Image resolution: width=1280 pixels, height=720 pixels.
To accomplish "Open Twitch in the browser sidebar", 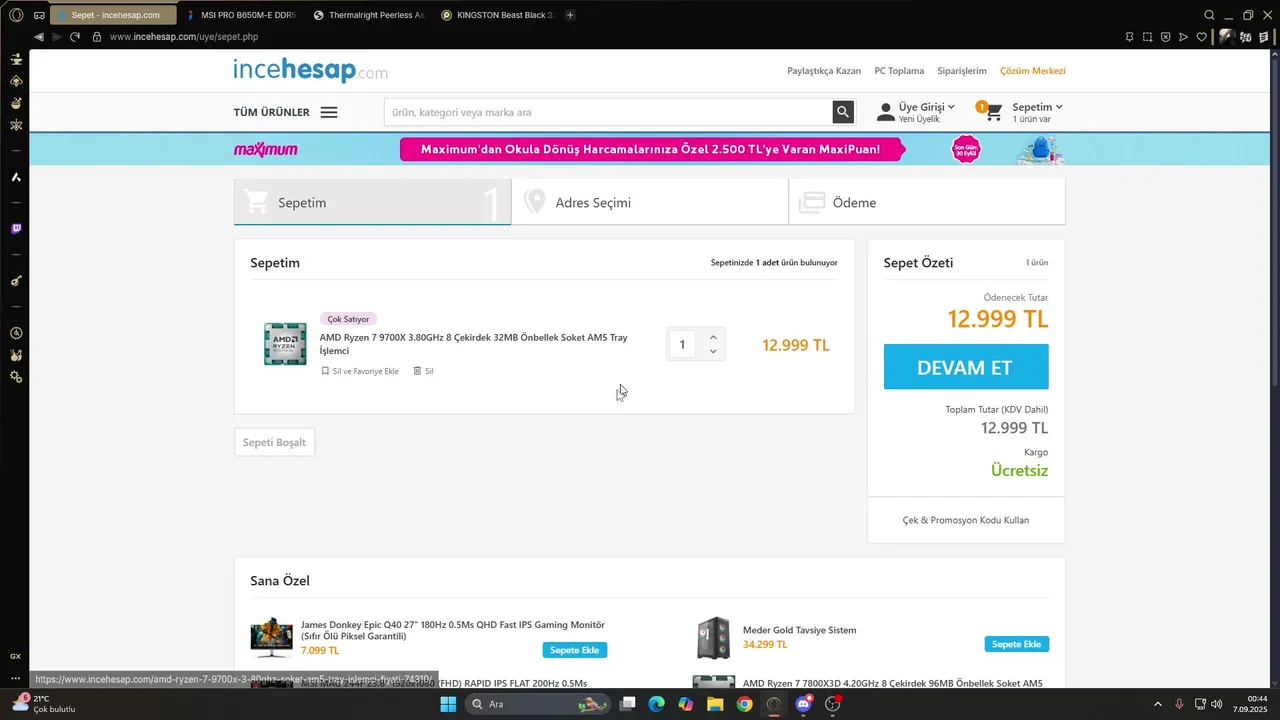I will (x=16, y=229).
